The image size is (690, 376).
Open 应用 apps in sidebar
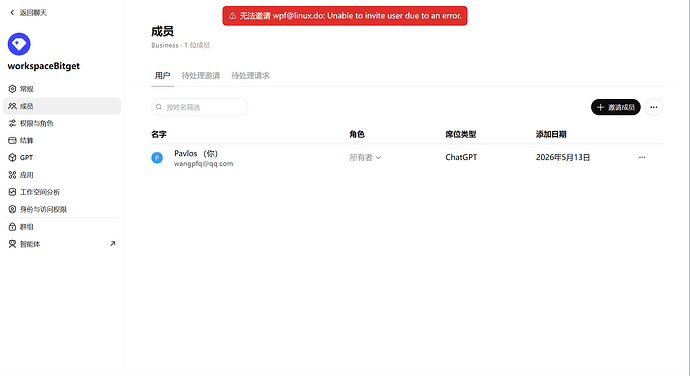(x=62, y=175)
